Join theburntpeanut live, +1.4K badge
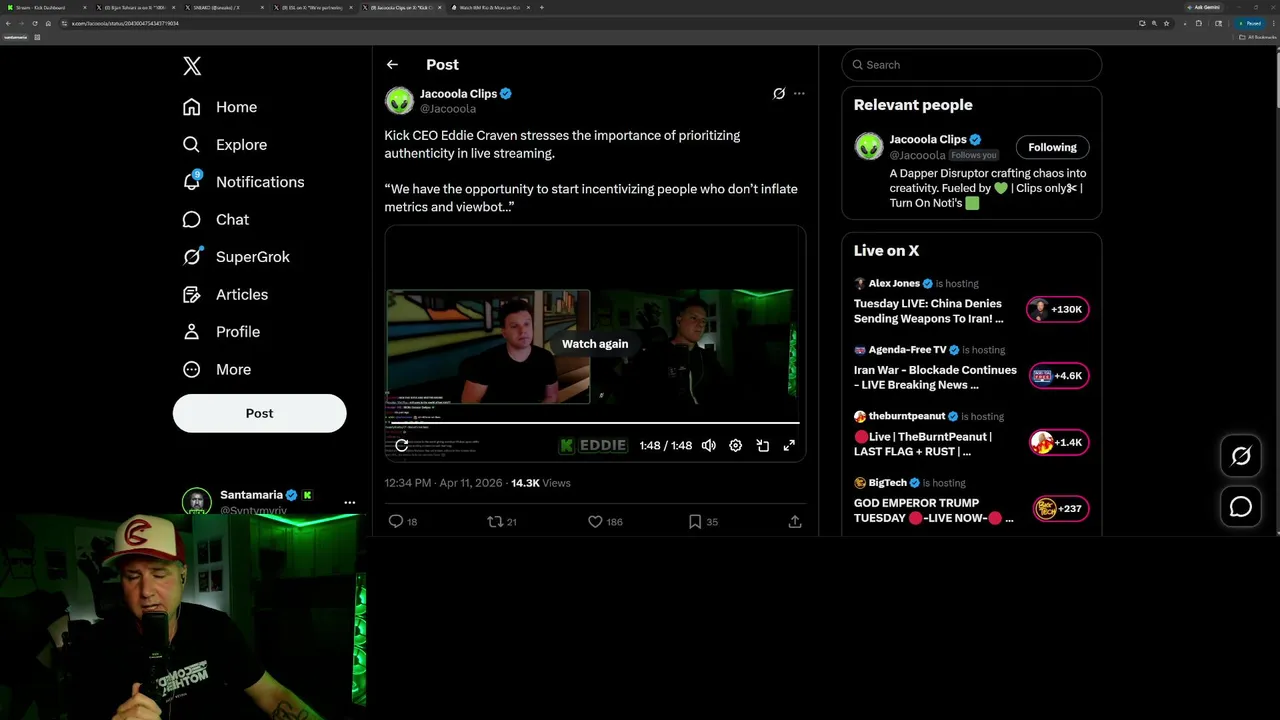1280x720 pixels. click(1058, 442)
